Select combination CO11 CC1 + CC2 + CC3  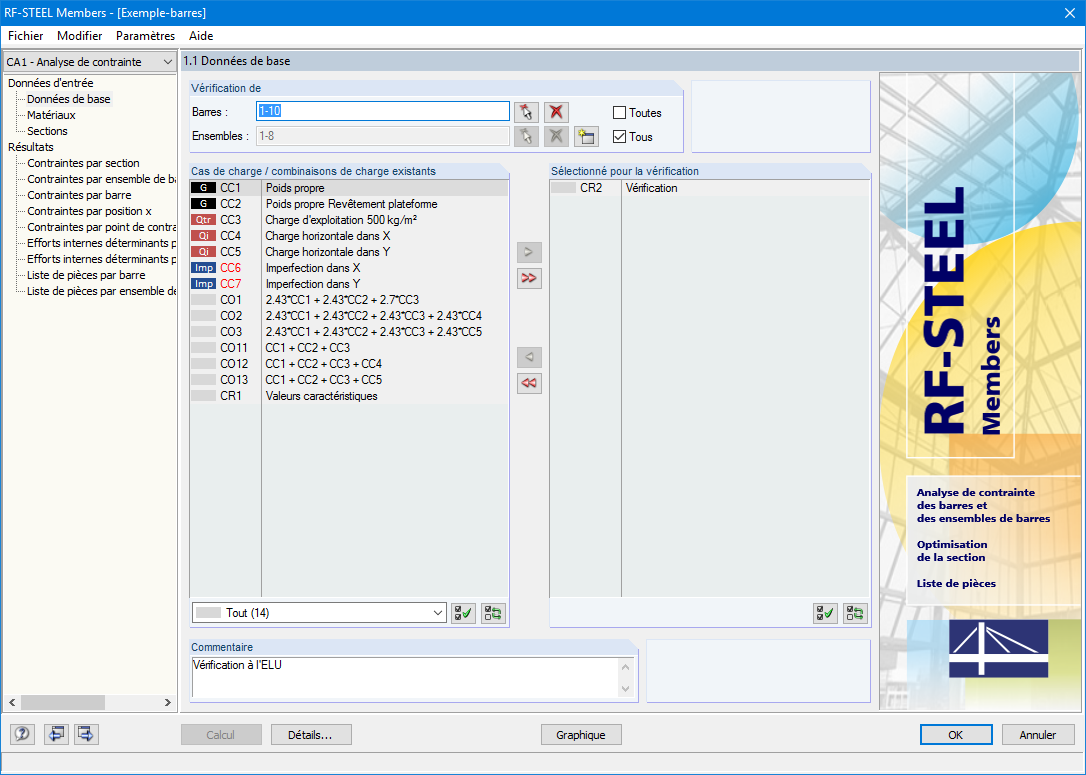(x=349, y=348)
